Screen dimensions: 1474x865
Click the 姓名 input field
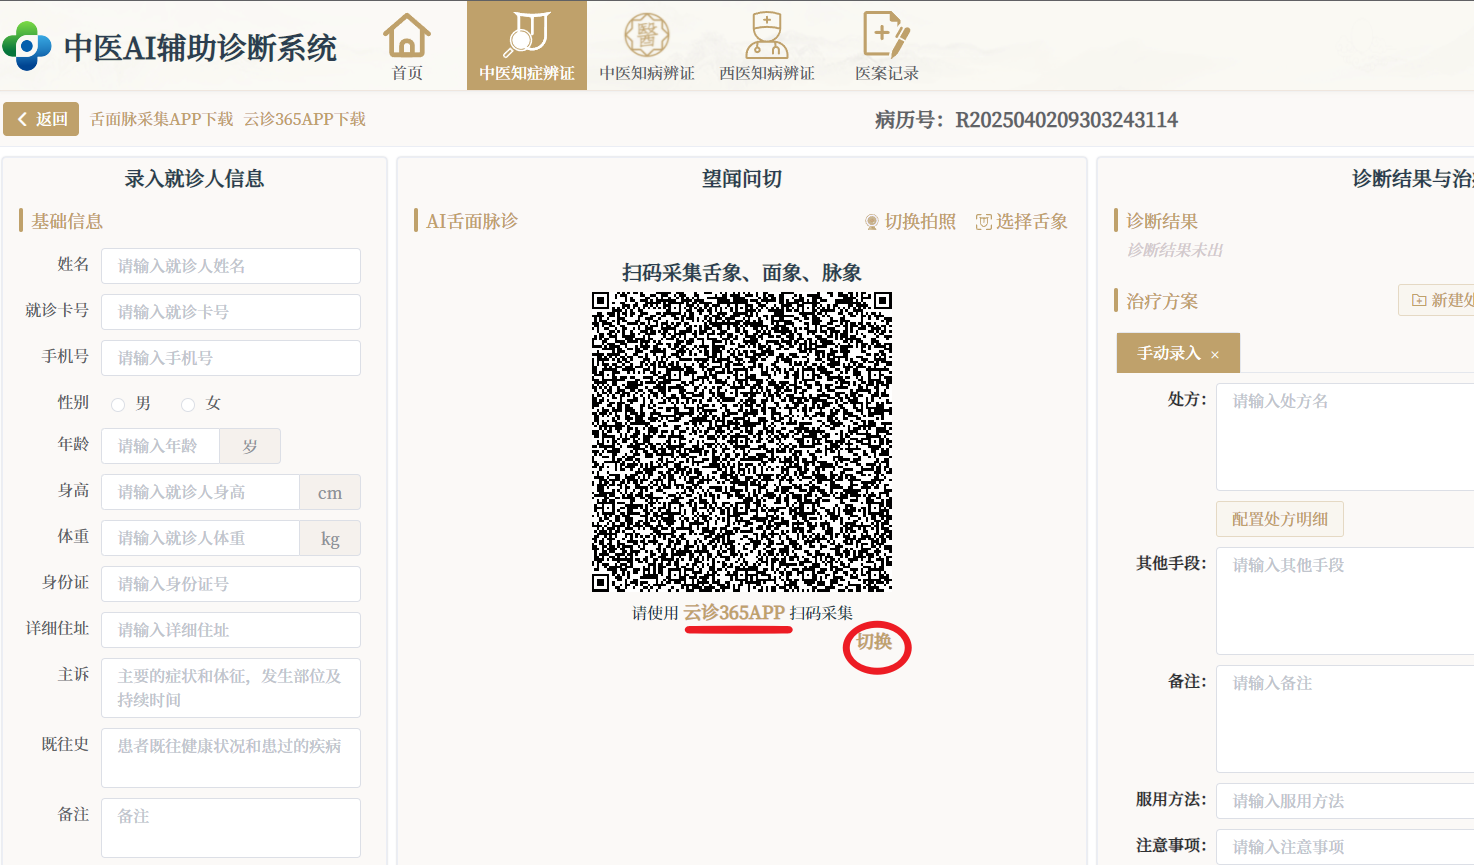point(231,266)
